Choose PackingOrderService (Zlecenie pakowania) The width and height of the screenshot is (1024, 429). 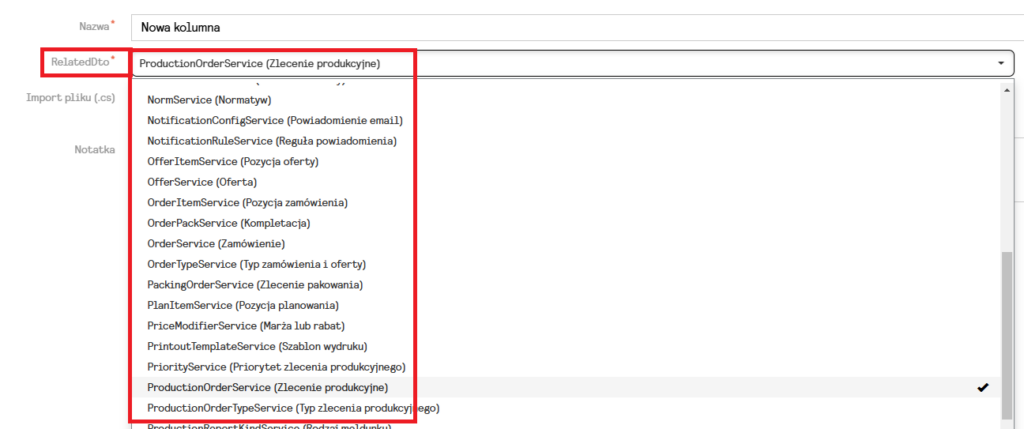coord(254,285)
